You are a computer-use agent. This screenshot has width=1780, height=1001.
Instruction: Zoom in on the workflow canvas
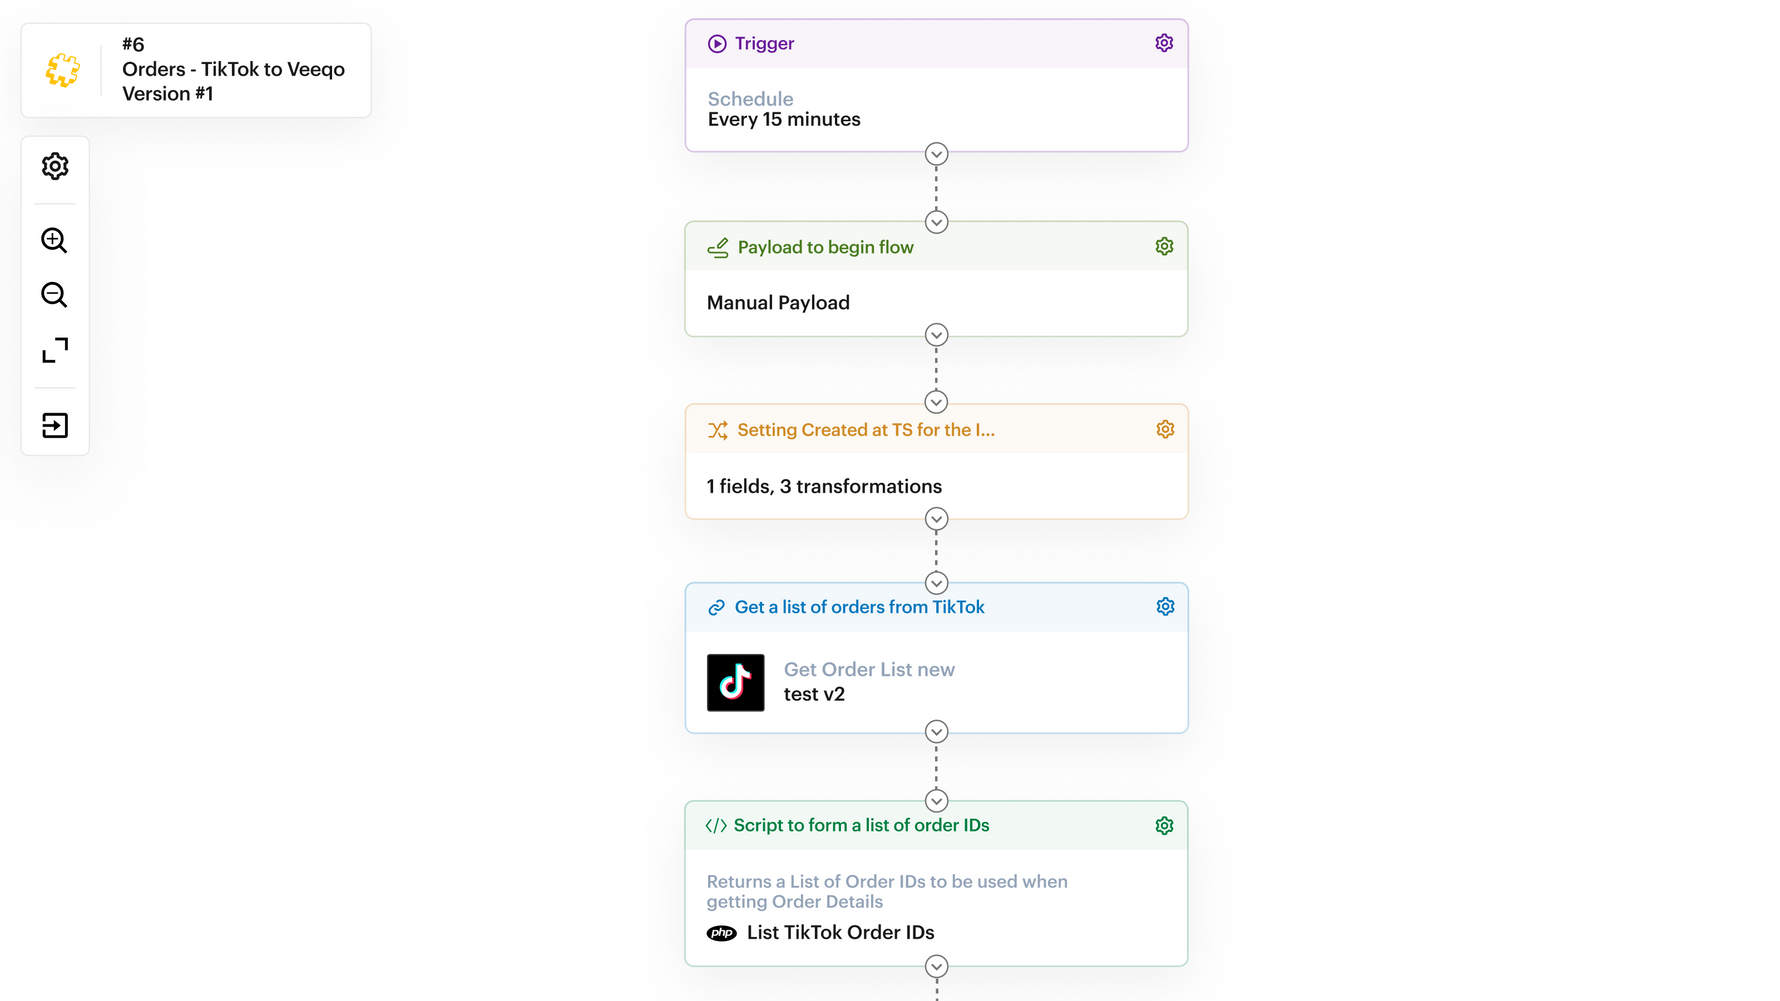pyautogui.click(x=54, y=240)
